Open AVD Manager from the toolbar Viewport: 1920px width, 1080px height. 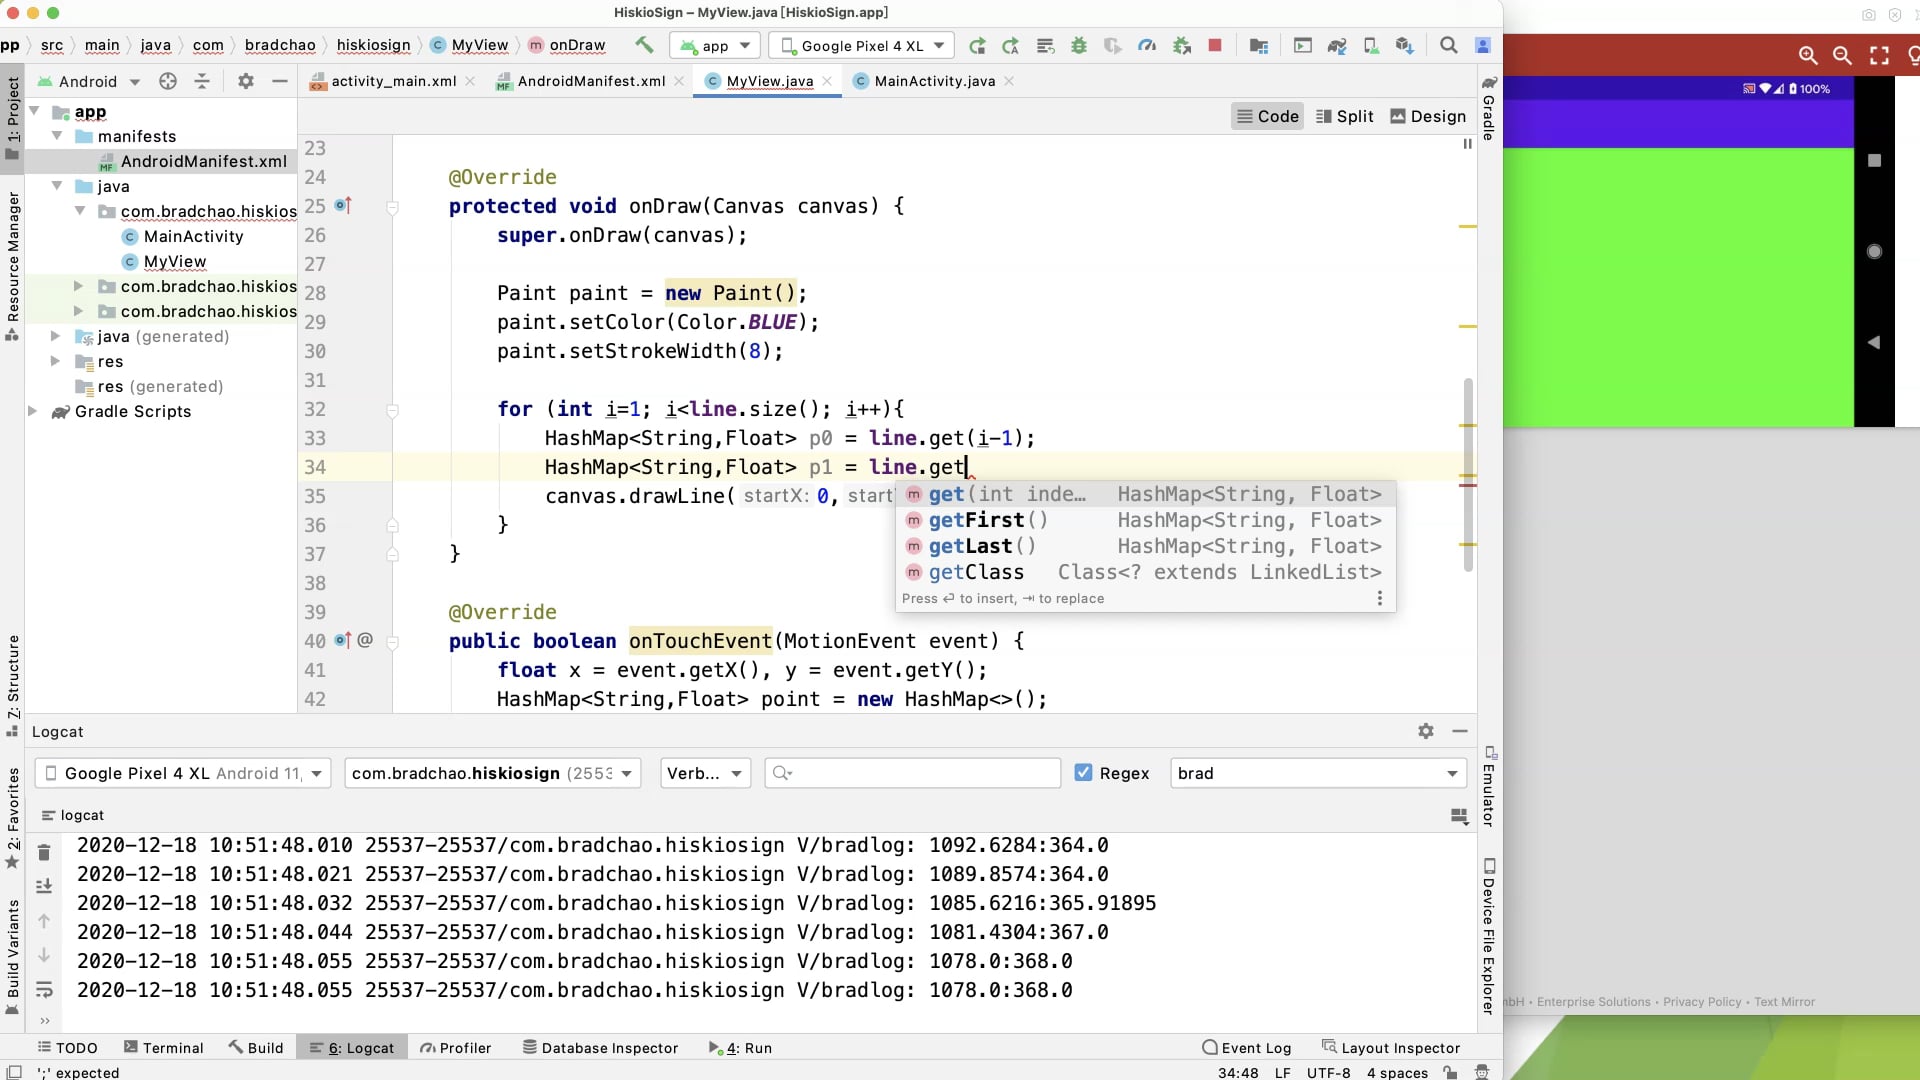click(x=1371, y=45)
